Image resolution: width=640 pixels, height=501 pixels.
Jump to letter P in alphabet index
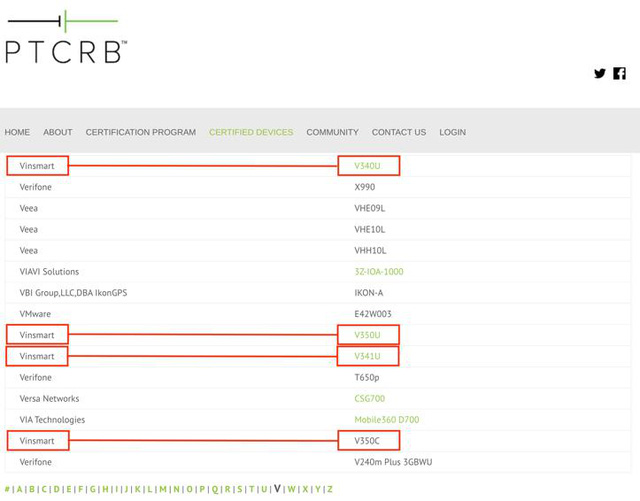coord(202,489)
